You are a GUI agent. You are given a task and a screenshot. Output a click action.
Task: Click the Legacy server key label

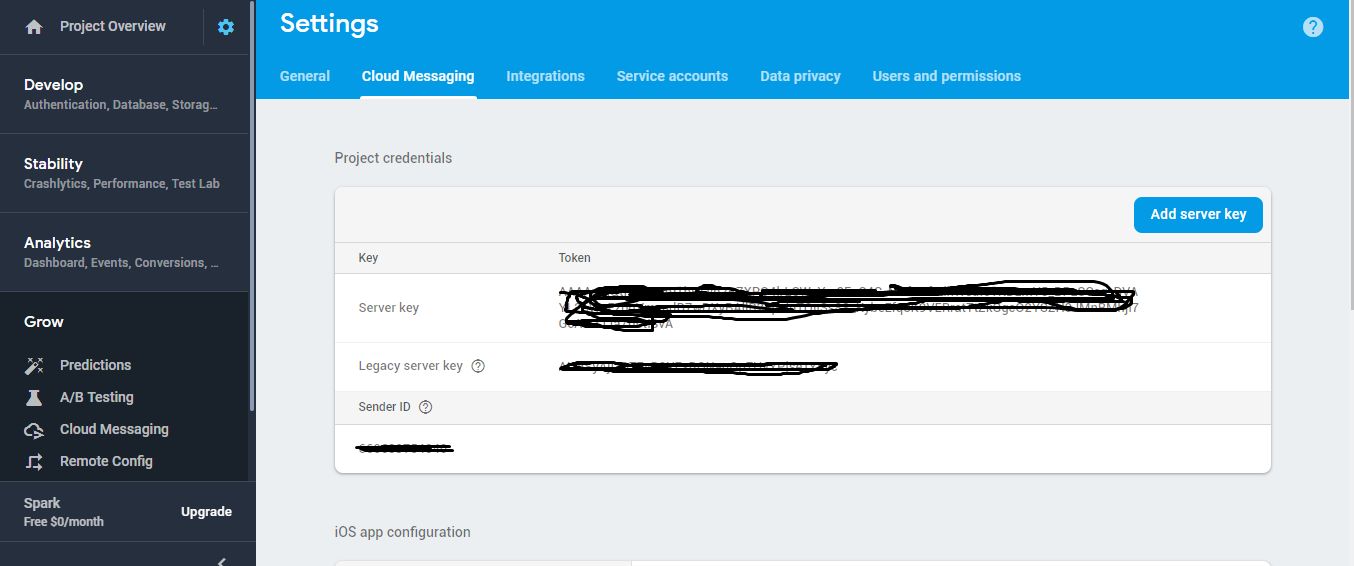(410, 366)
